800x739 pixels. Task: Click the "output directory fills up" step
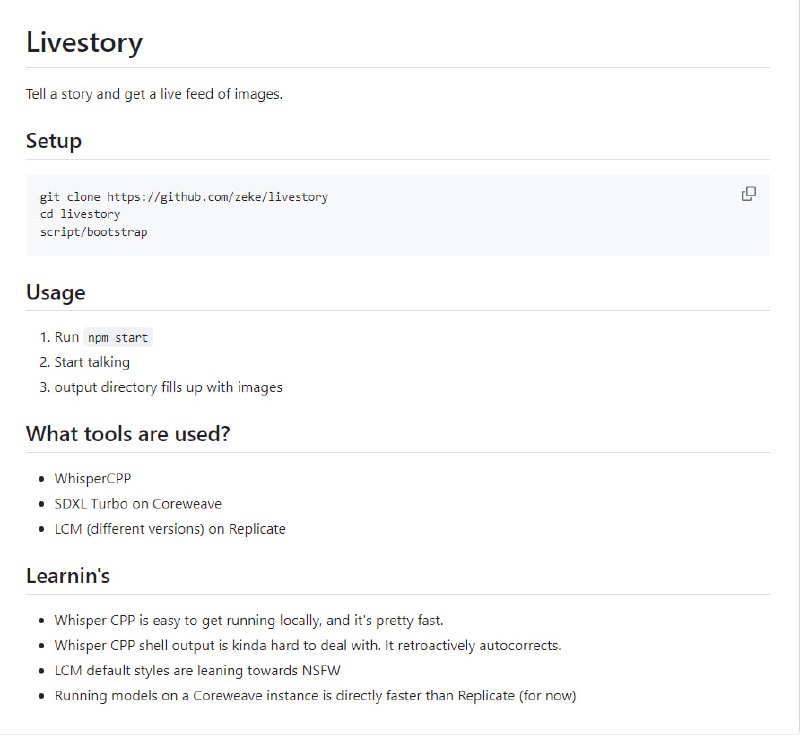point(168,387)
